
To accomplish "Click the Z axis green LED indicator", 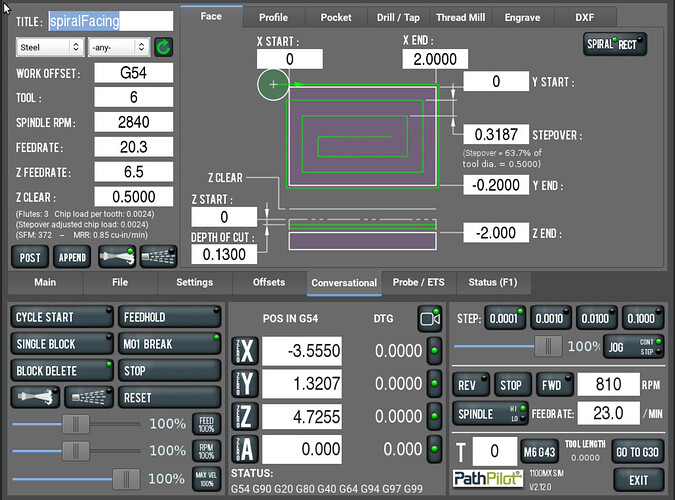I will tap(434, 416).
